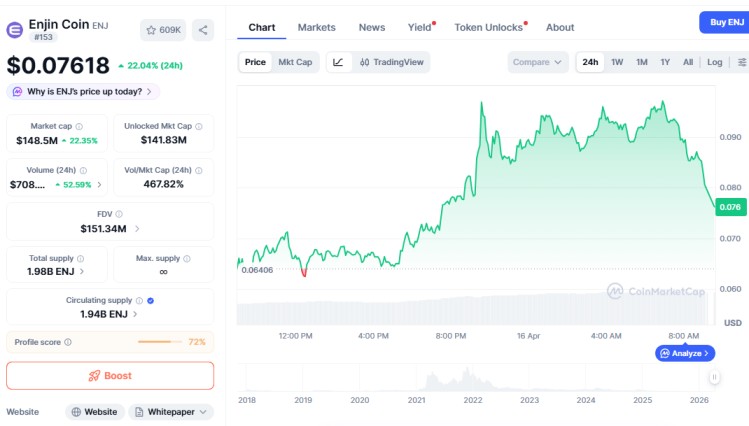
Task: Open the Compare dropdown
Action: click(537, 62)
